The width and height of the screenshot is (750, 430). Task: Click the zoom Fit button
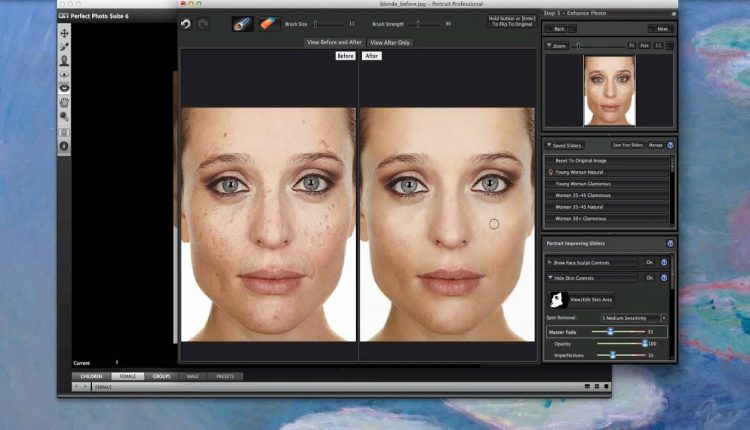point(631,45)
